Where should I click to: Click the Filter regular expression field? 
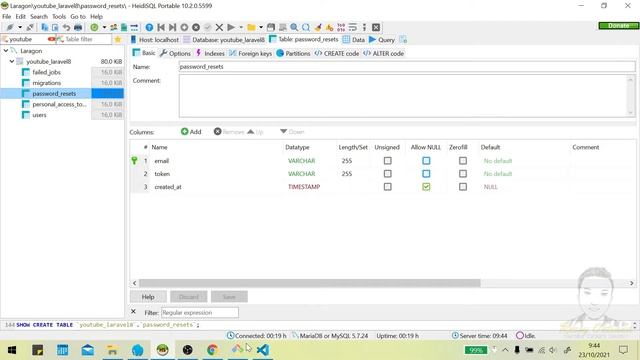pyautogui.click(x=200, y=313)
